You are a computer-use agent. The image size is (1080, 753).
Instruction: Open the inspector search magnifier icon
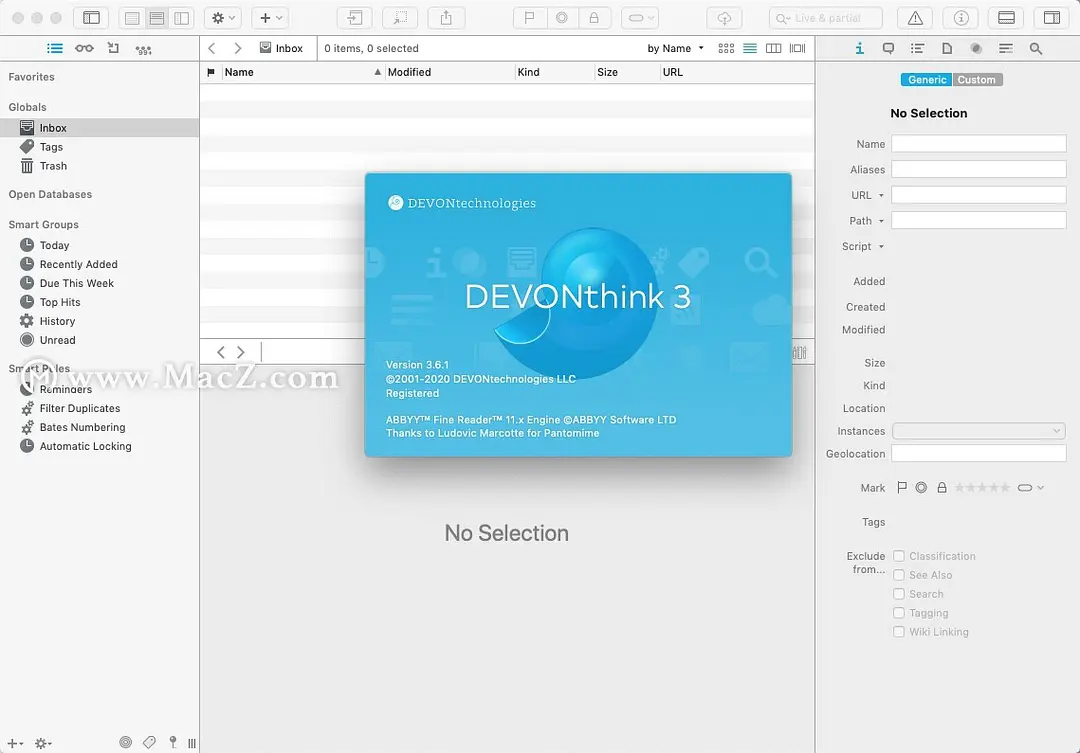[x=1035, y=48]
